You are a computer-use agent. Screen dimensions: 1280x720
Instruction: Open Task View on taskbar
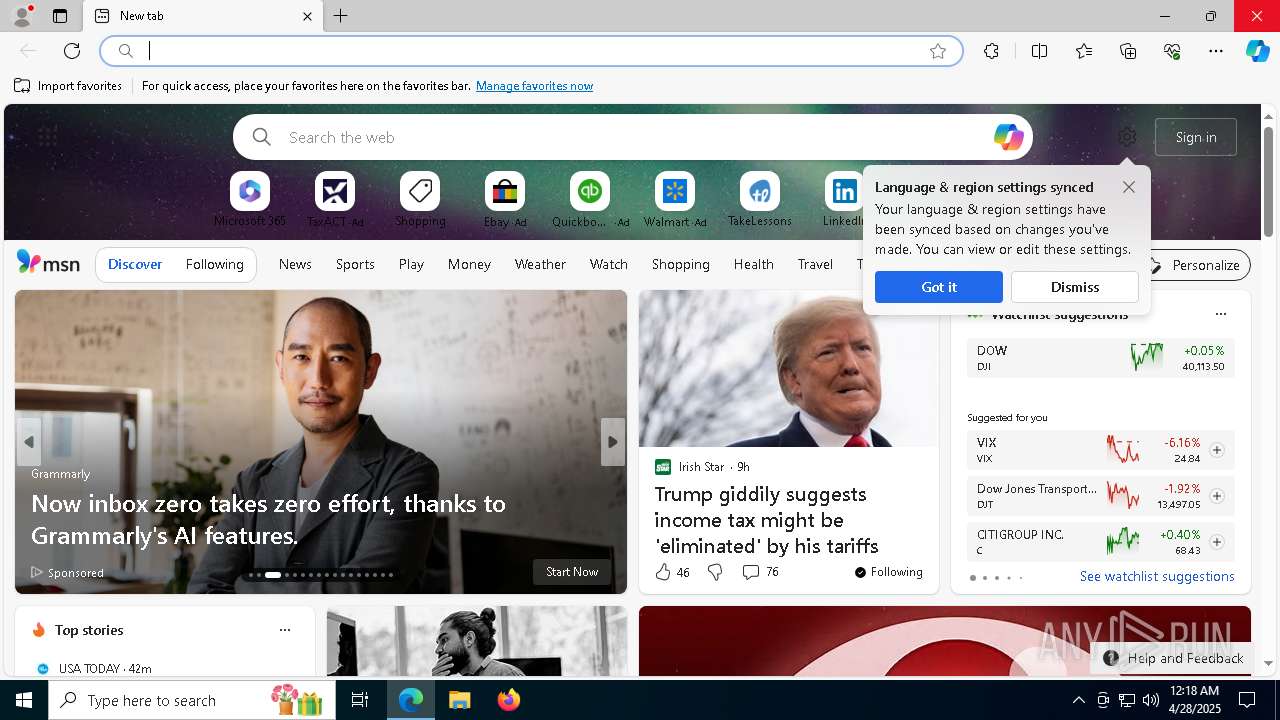point(360,700)
